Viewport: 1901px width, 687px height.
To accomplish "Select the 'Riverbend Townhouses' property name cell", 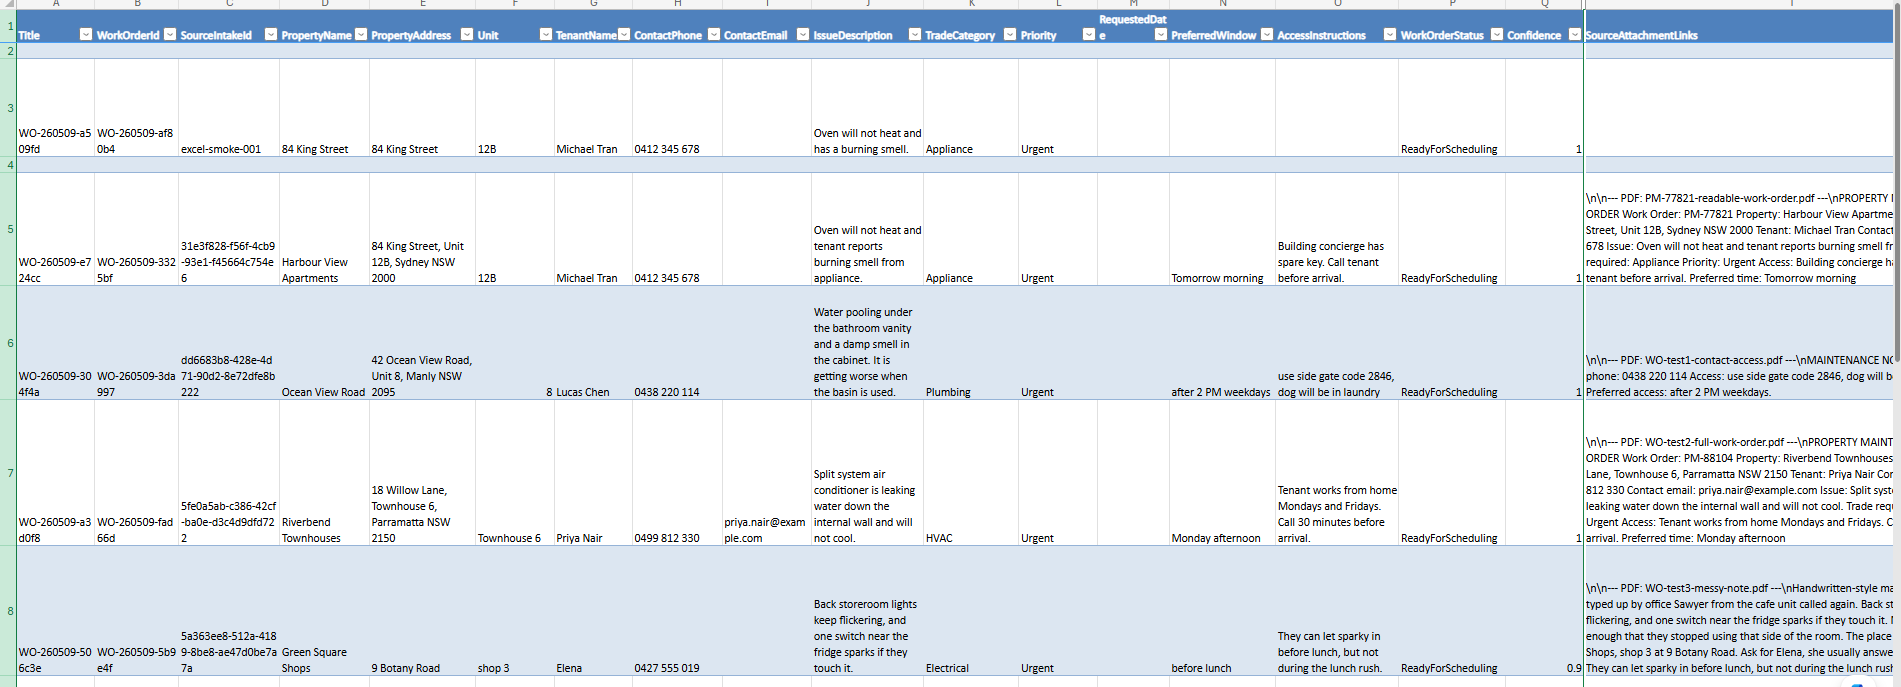I will point(324,473).
